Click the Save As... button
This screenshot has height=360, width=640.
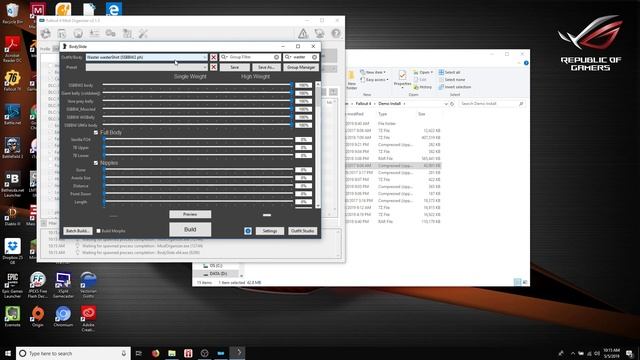coord(266,67)
